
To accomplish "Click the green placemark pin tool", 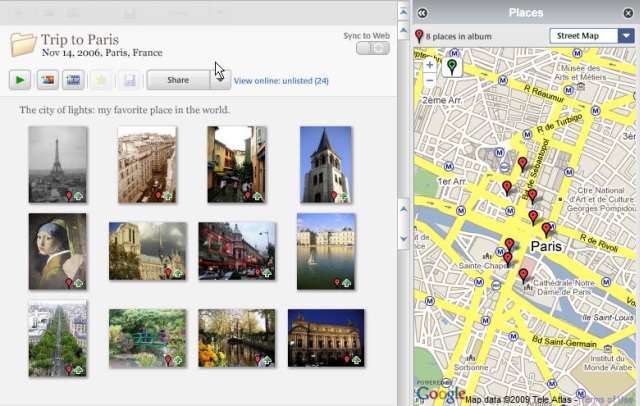I will [x=452, y=67].
